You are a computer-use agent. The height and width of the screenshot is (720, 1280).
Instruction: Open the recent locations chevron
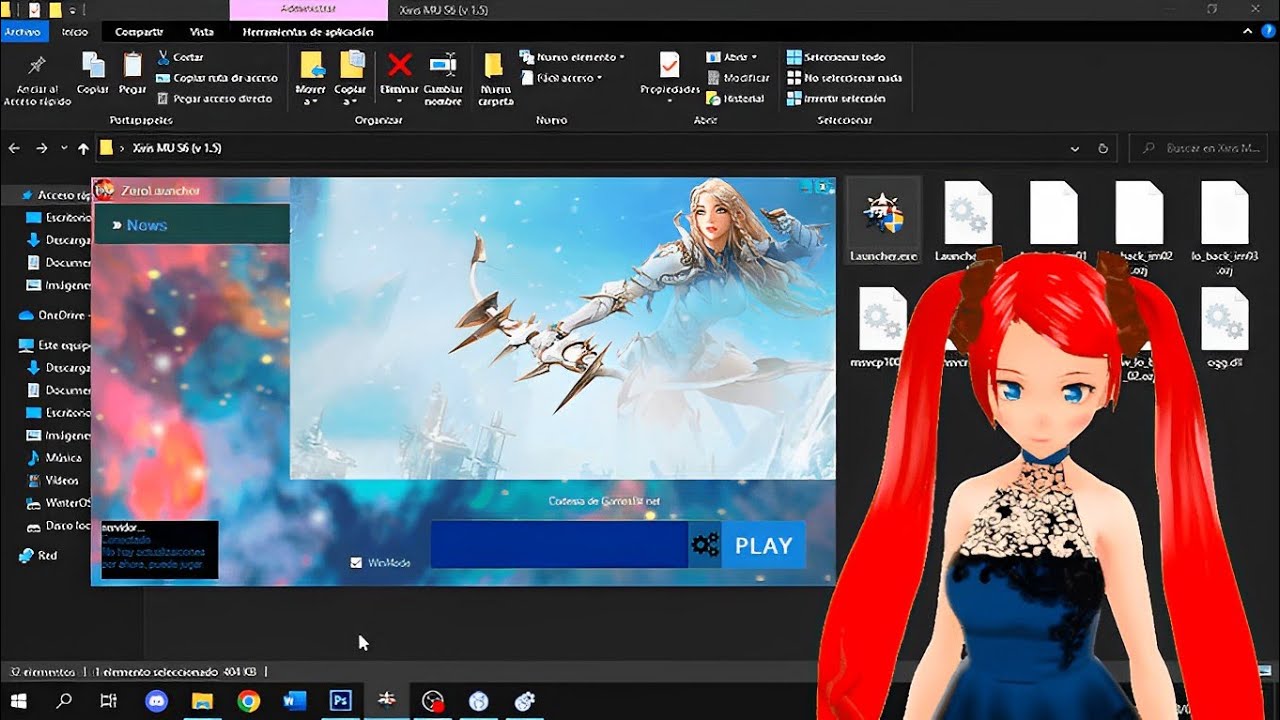[x=63, y=148]
